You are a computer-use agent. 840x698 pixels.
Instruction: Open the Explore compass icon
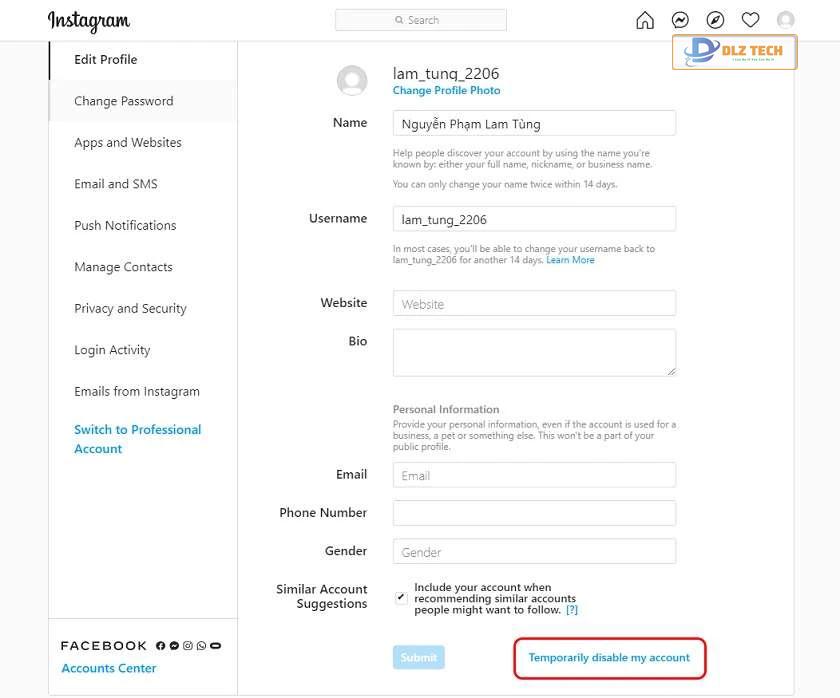point(715,20)
